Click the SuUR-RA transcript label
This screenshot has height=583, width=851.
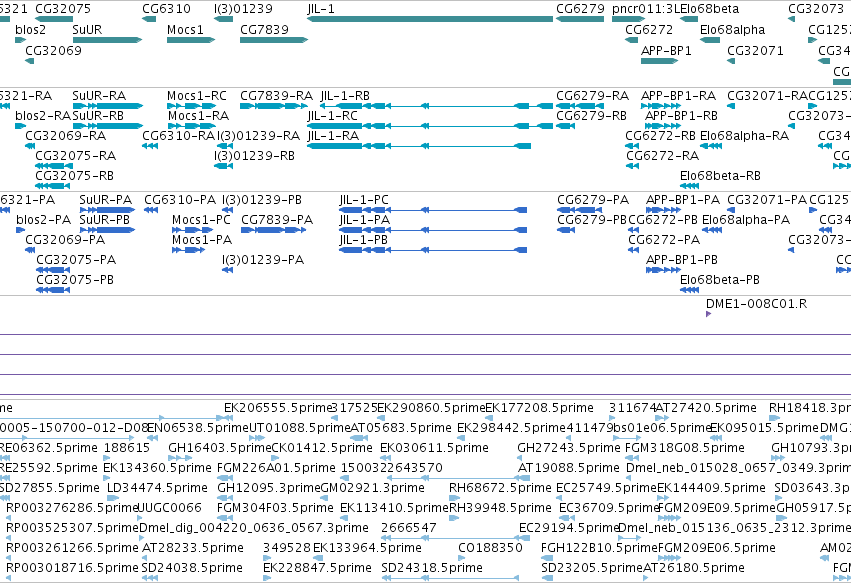pyautogui.click(x=99, y=96)
